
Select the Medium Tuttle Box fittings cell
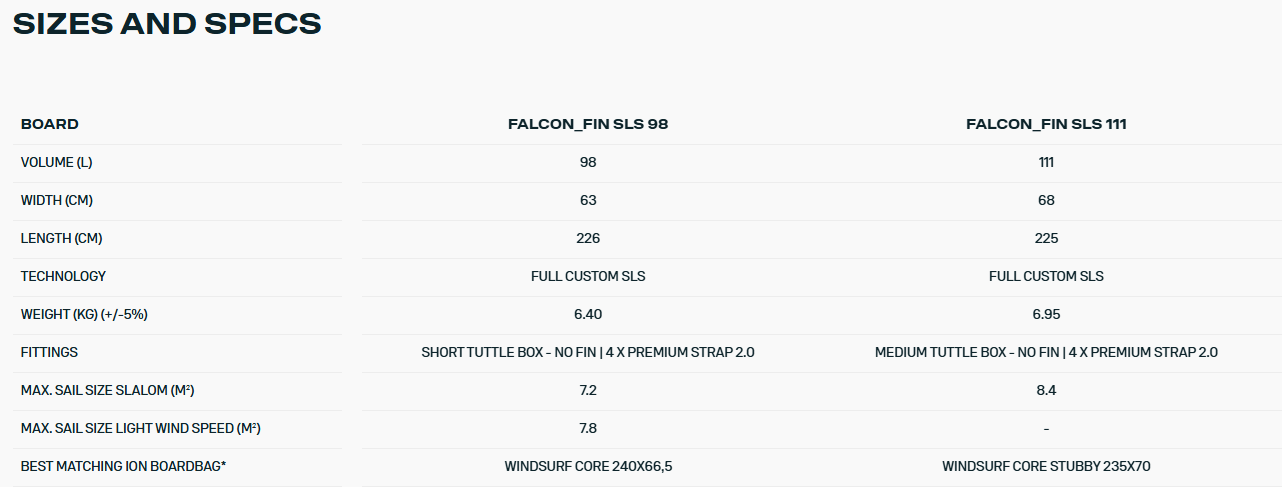(x=1046, y=352)
